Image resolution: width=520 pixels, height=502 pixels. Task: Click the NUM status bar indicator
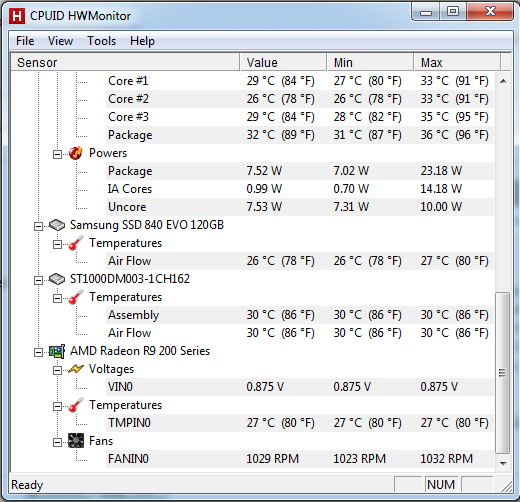(x=441, y=485)
